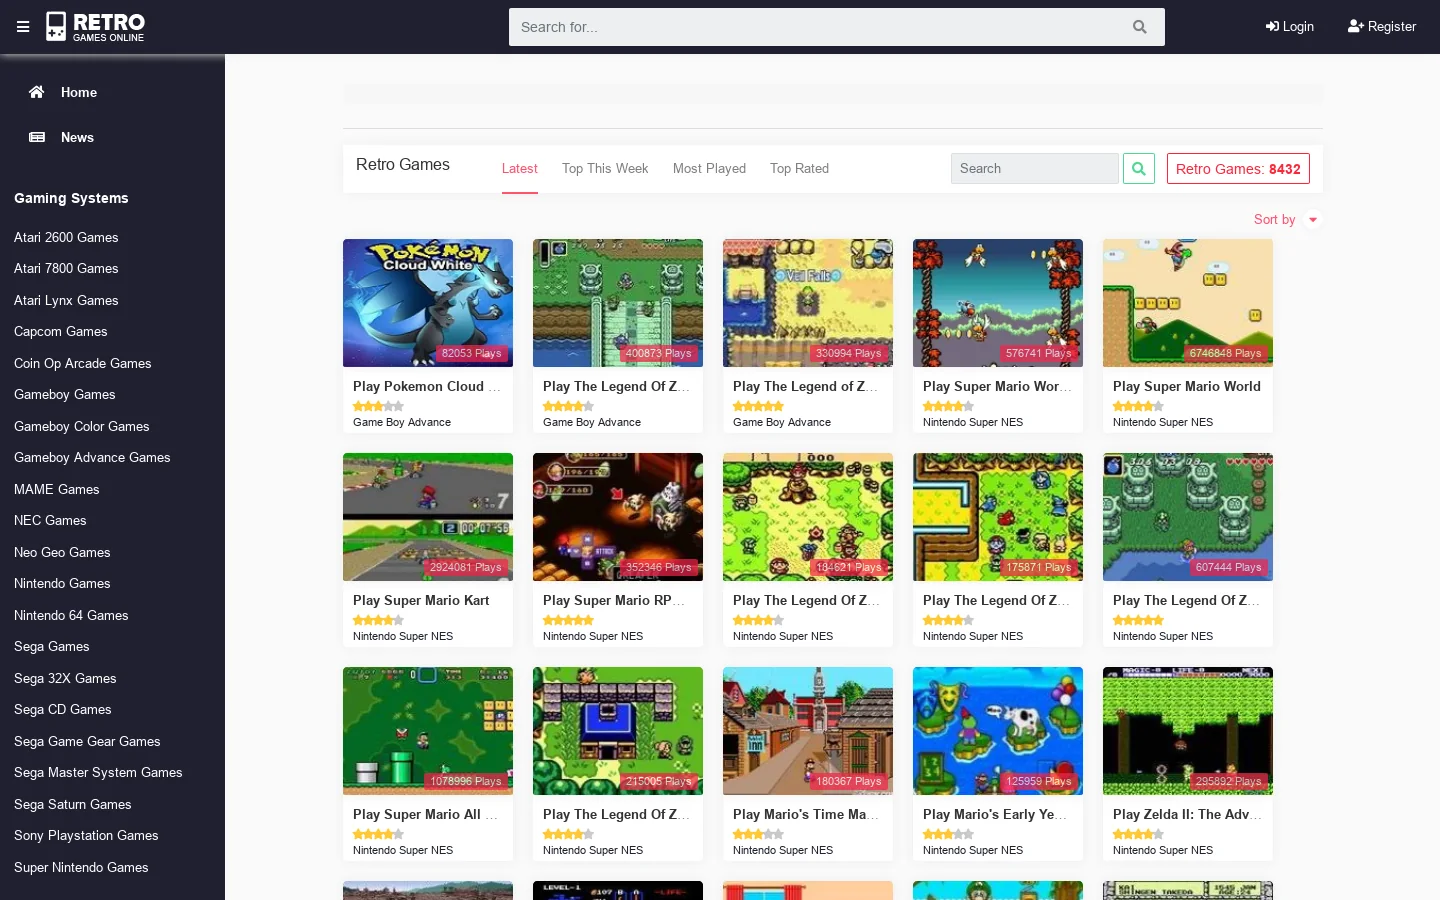Click the thumbnail showing 400873 Plays
1440x900 pixels.
tap(618, 303)
